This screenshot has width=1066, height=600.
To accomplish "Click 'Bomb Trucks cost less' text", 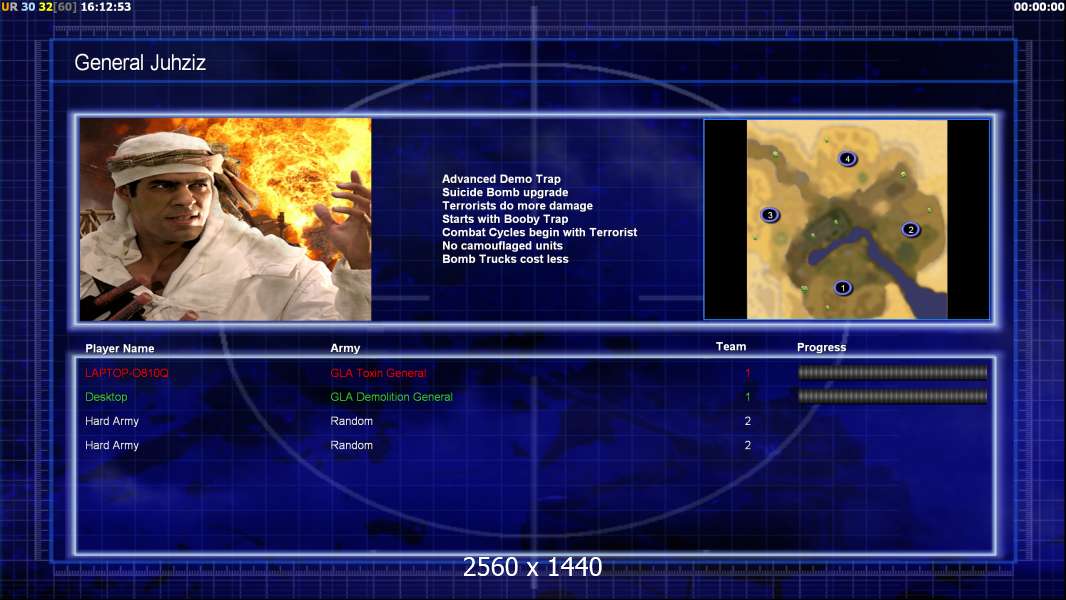I will tap(505, 259).
